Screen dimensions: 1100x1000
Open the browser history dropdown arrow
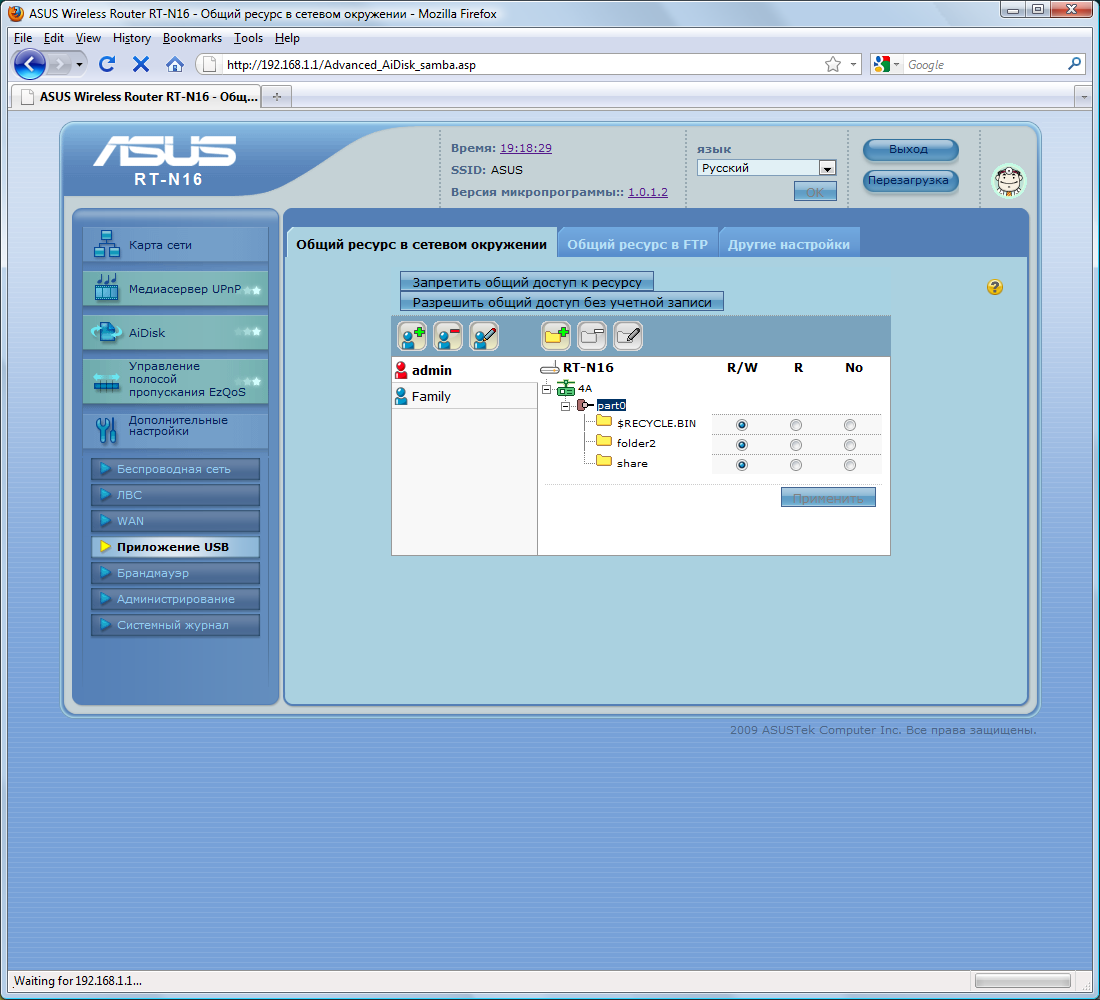pyautogui.click(x=79, y=65)
